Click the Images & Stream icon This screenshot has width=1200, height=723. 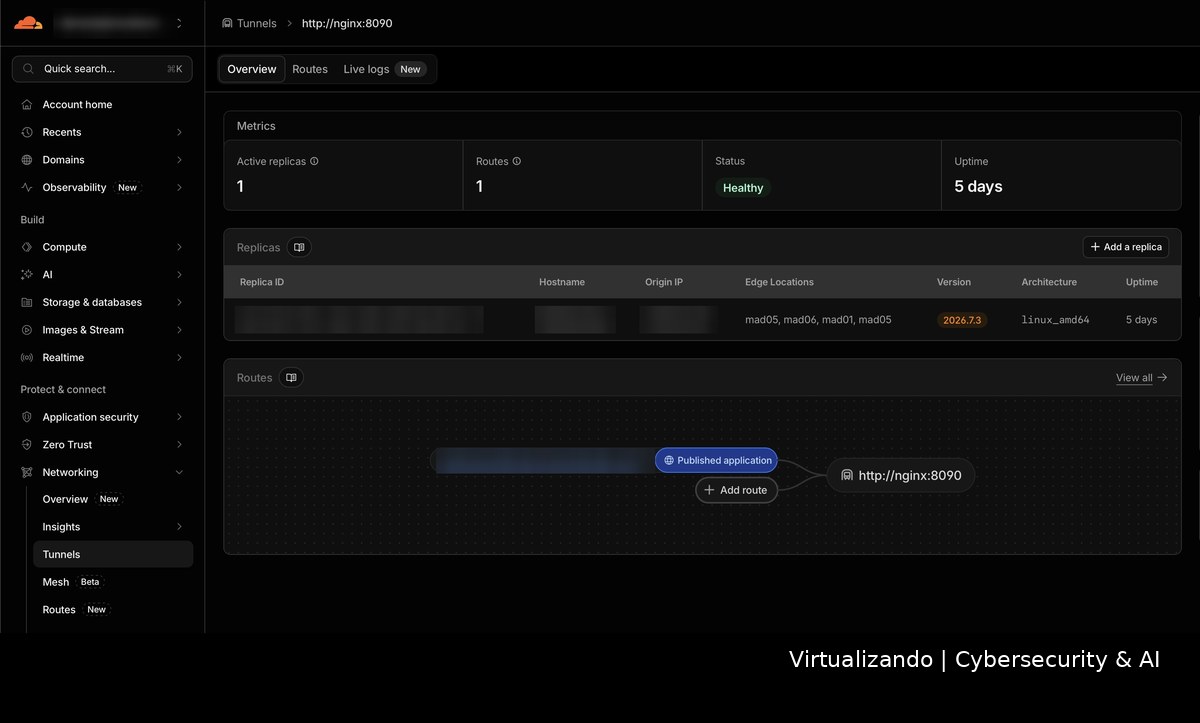click(x=27, y=330)
